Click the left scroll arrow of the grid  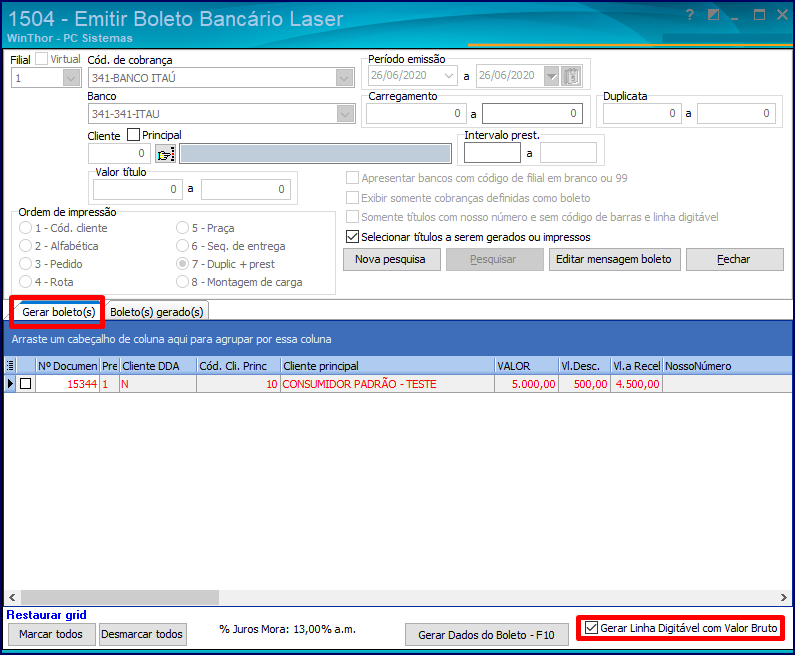point(12,597)
